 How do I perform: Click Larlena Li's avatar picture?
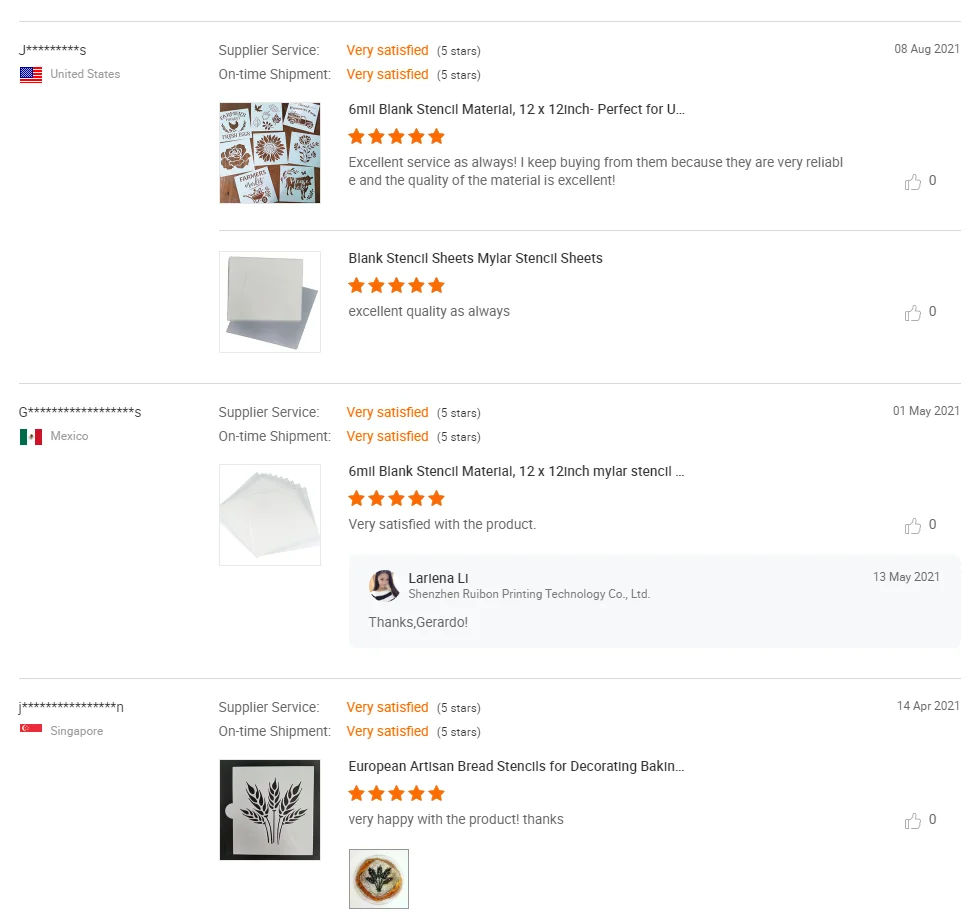pyautogui.click(x=385, y=586)
